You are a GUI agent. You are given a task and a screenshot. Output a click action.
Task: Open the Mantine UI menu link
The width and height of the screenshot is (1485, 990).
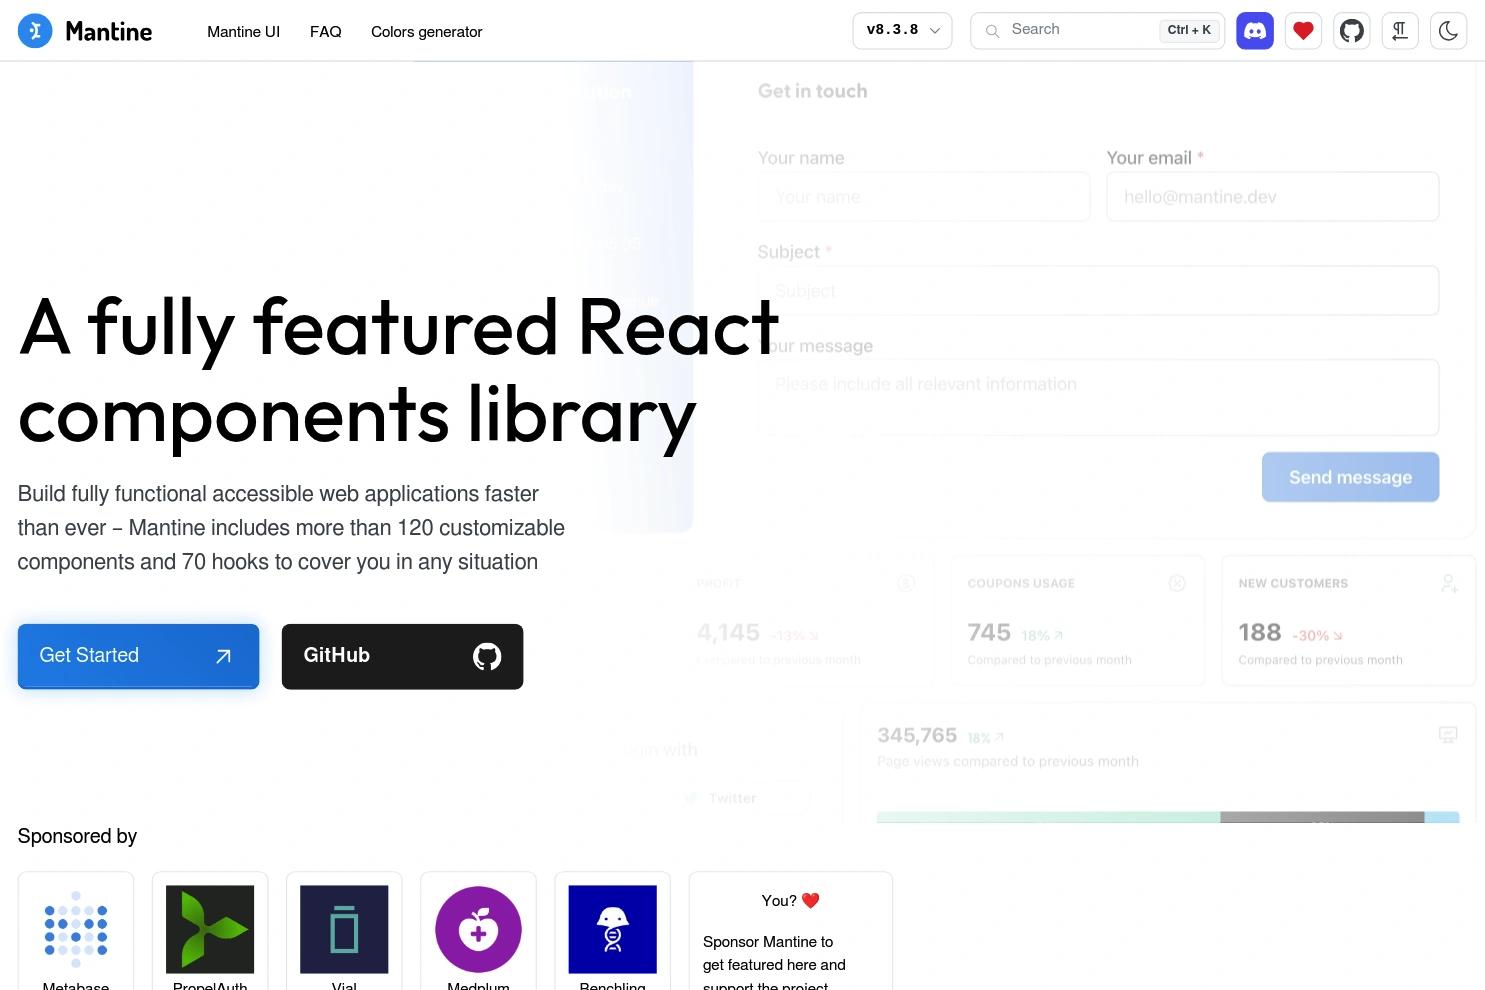[x=243, y=32]
